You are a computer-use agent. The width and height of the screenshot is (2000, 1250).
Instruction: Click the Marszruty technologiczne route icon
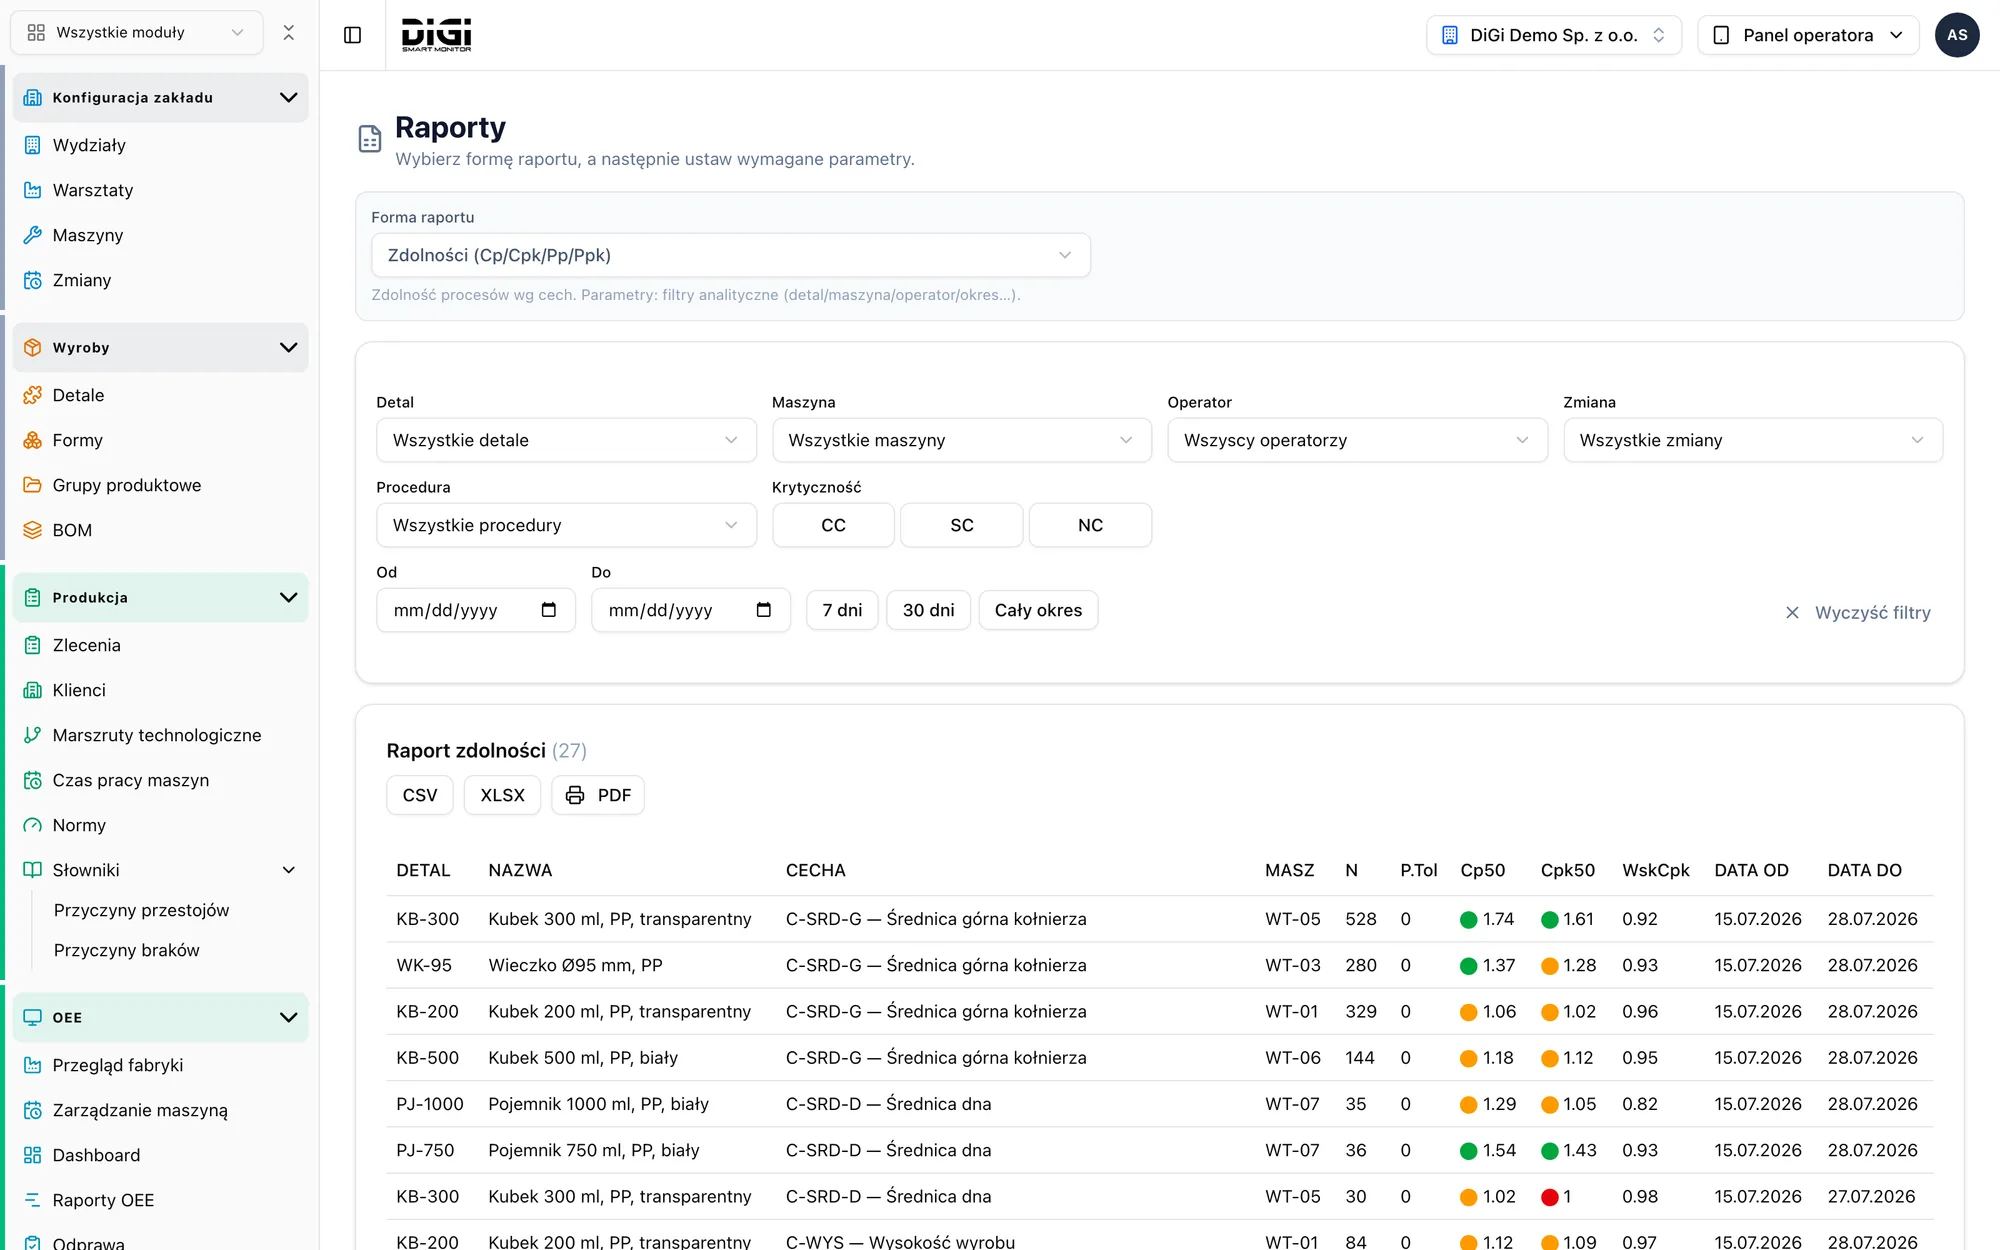(33, 735)
